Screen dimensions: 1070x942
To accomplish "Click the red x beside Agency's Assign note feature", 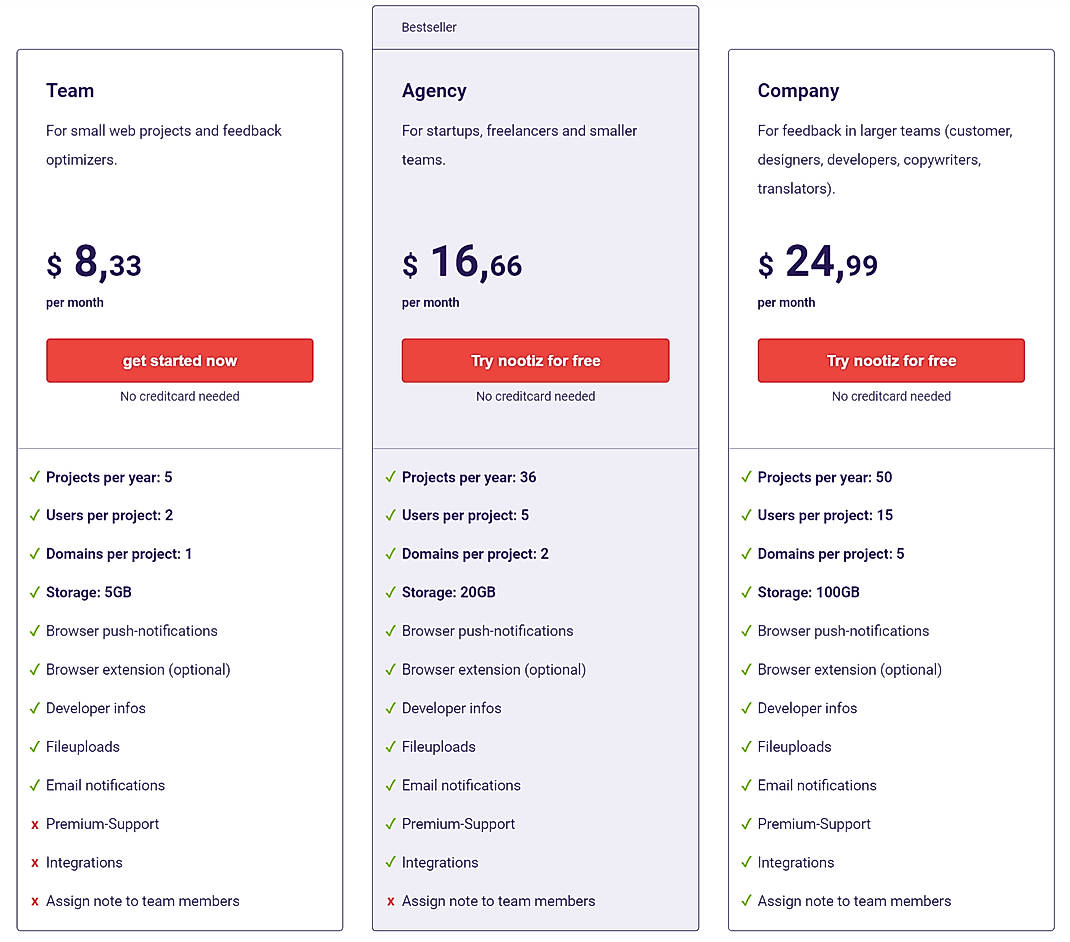I will (390, 901).
